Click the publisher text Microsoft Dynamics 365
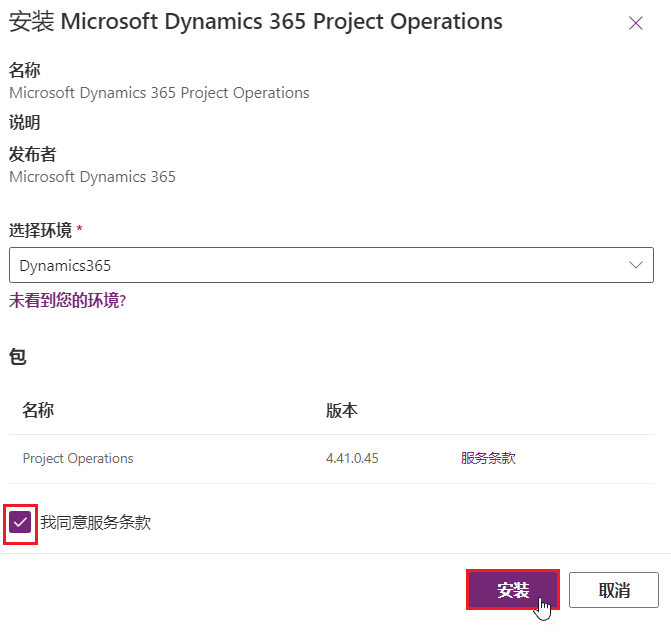Screen dimensions: 671x643 tap(92, 177)
